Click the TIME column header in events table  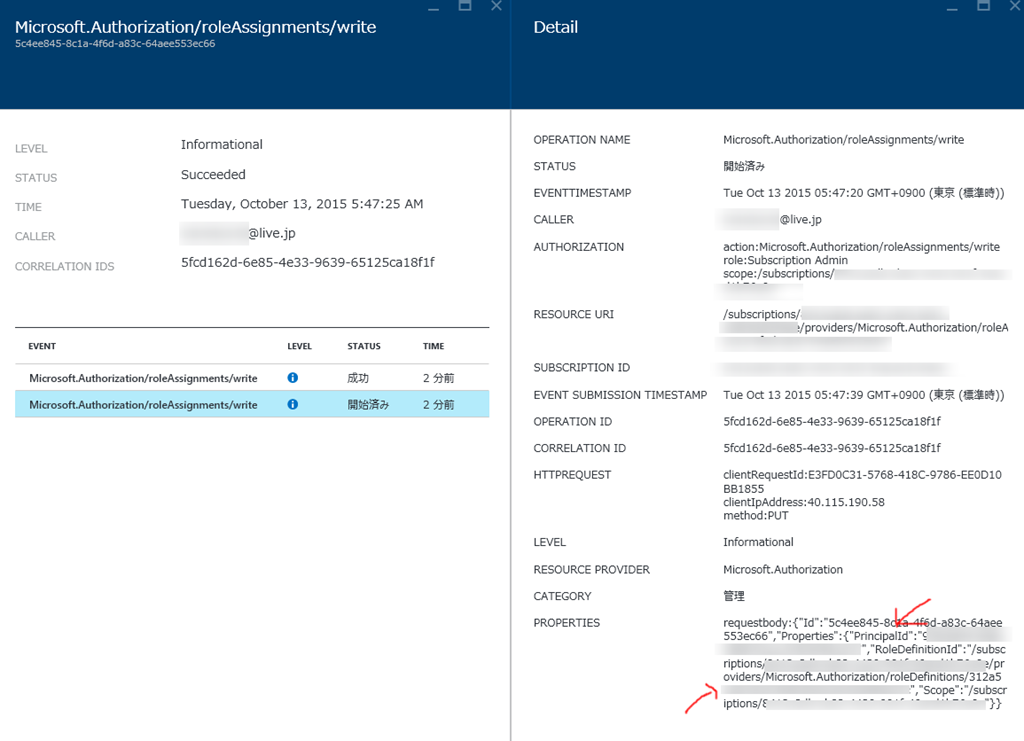click(x=433, y=346)
